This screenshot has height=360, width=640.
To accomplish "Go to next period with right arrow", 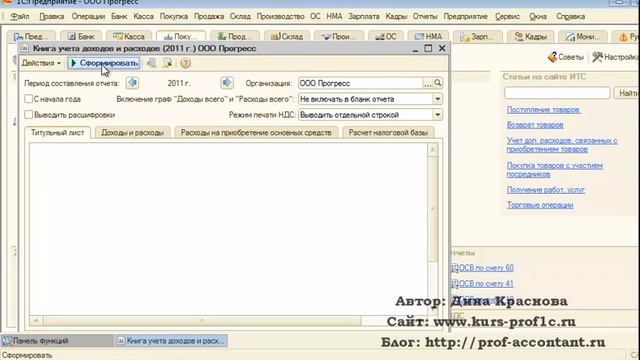I will (227, 83).
